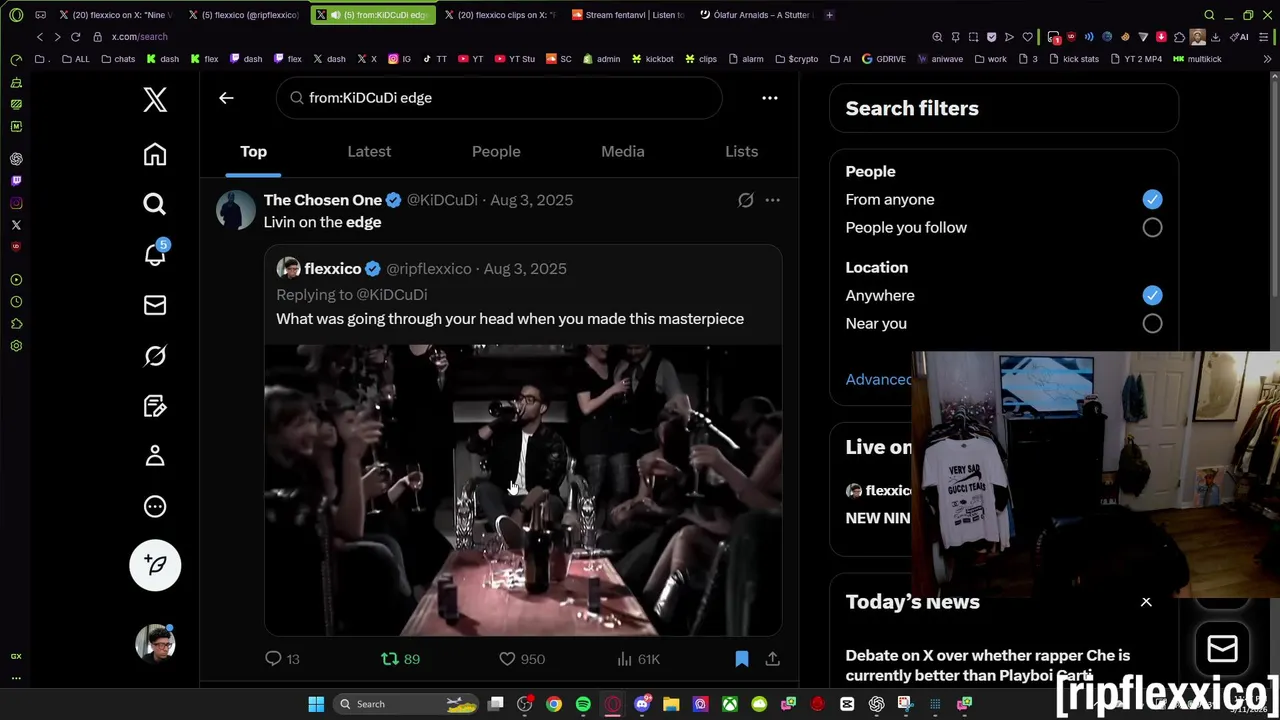Open search options three-dot menu
Screen dimensions: 1280x720
pos(770,98)
